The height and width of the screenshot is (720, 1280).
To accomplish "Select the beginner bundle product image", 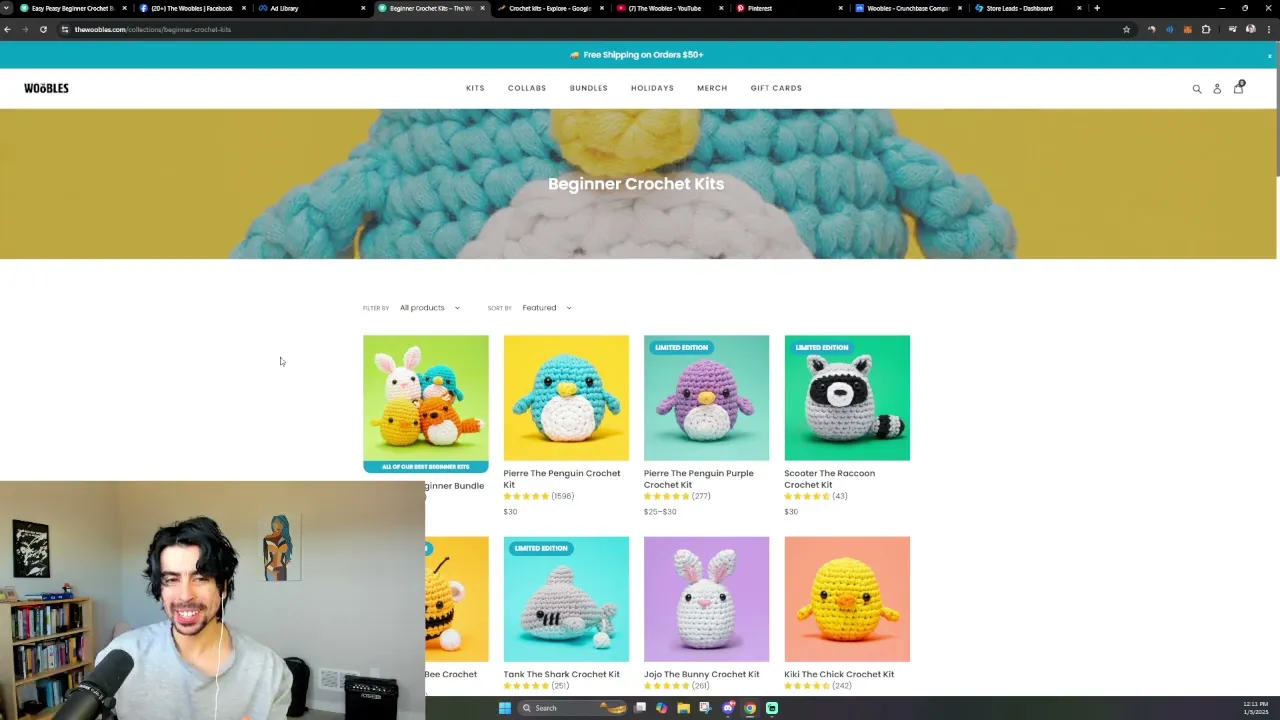I will coord(426,403).
